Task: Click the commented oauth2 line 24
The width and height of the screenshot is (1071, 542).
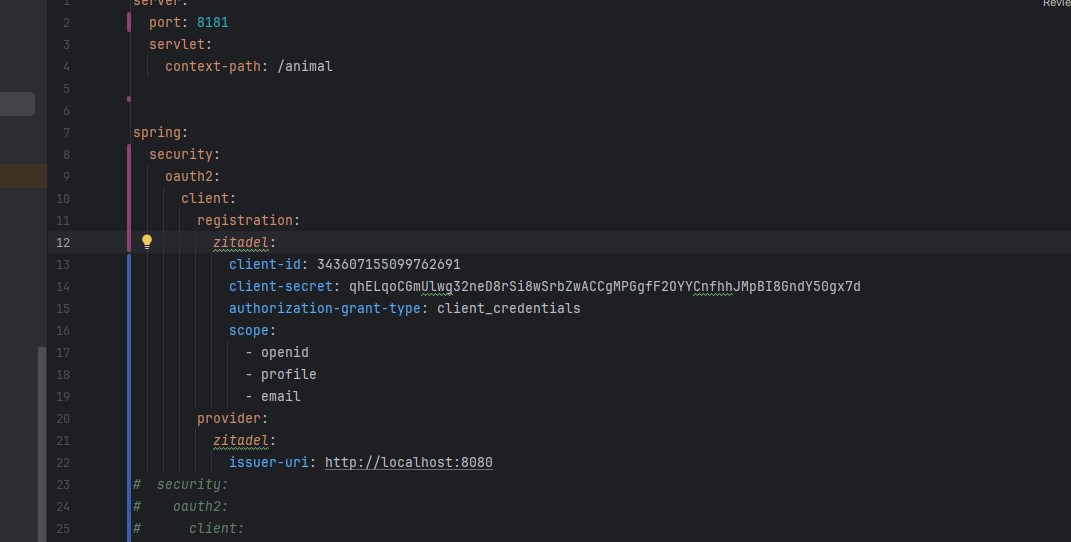Action: point(200,506)
